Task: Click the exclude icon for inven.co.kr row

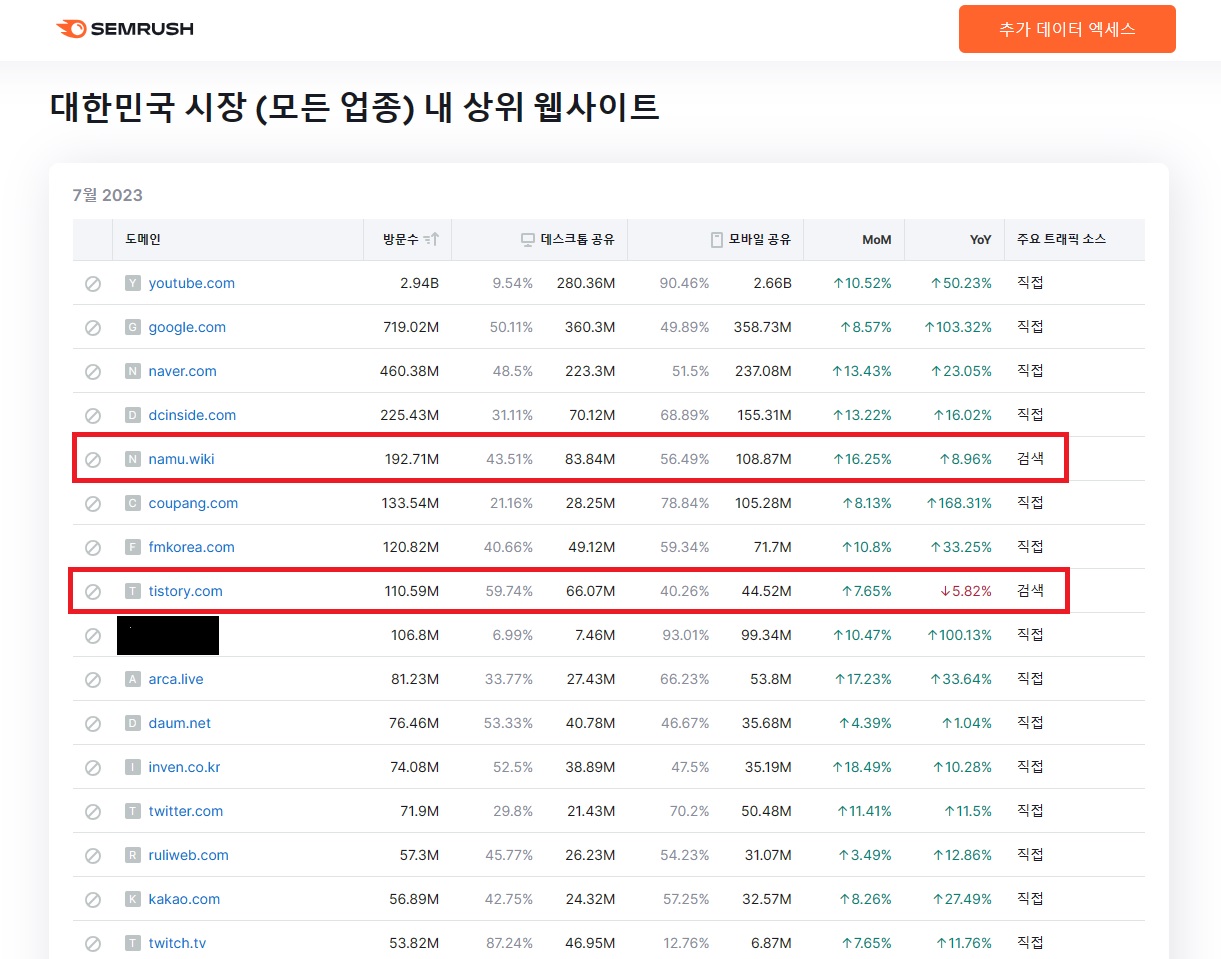Action: [93, 768]
